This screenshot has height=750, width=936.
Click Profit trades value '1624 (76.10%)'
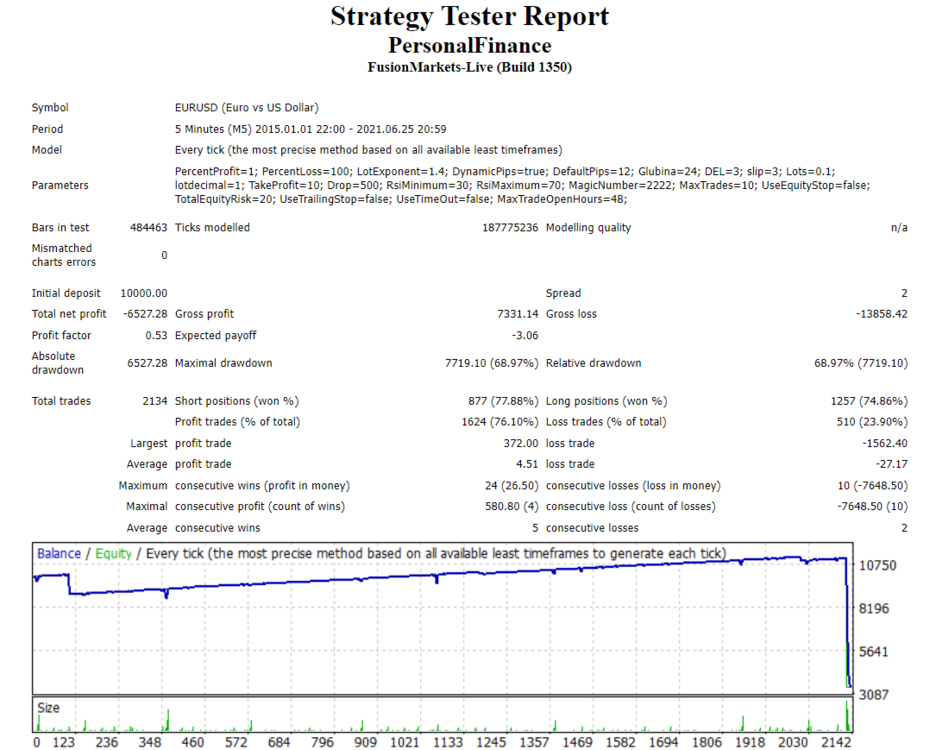tap(500, 422)
